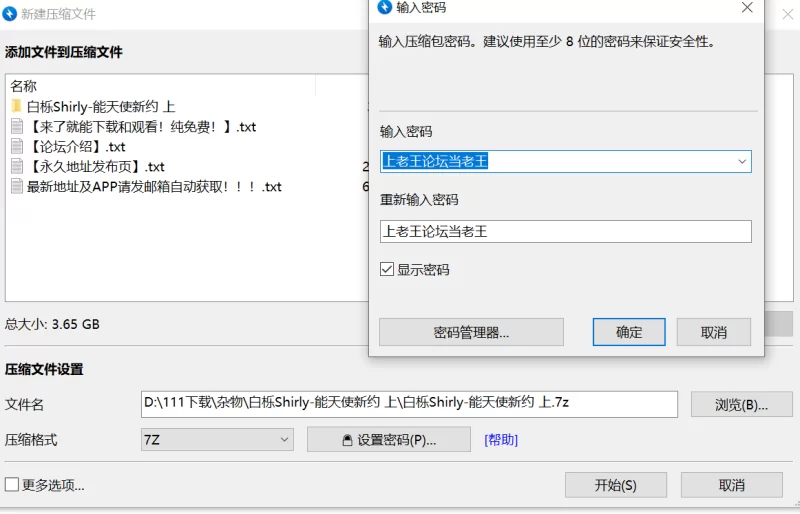Open the [帮助] link
This screenshot has height=514, width=800.
(x=501, y=439)
